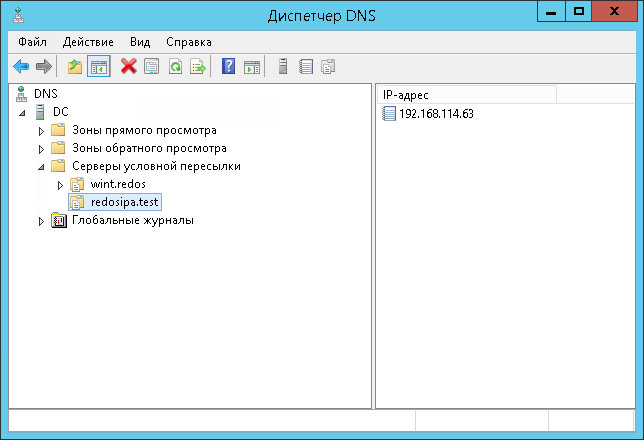This screenshot has height=440, width=644.
Task: Expand Зоны обратного просмотра node
Action: (x=41, y=149)
